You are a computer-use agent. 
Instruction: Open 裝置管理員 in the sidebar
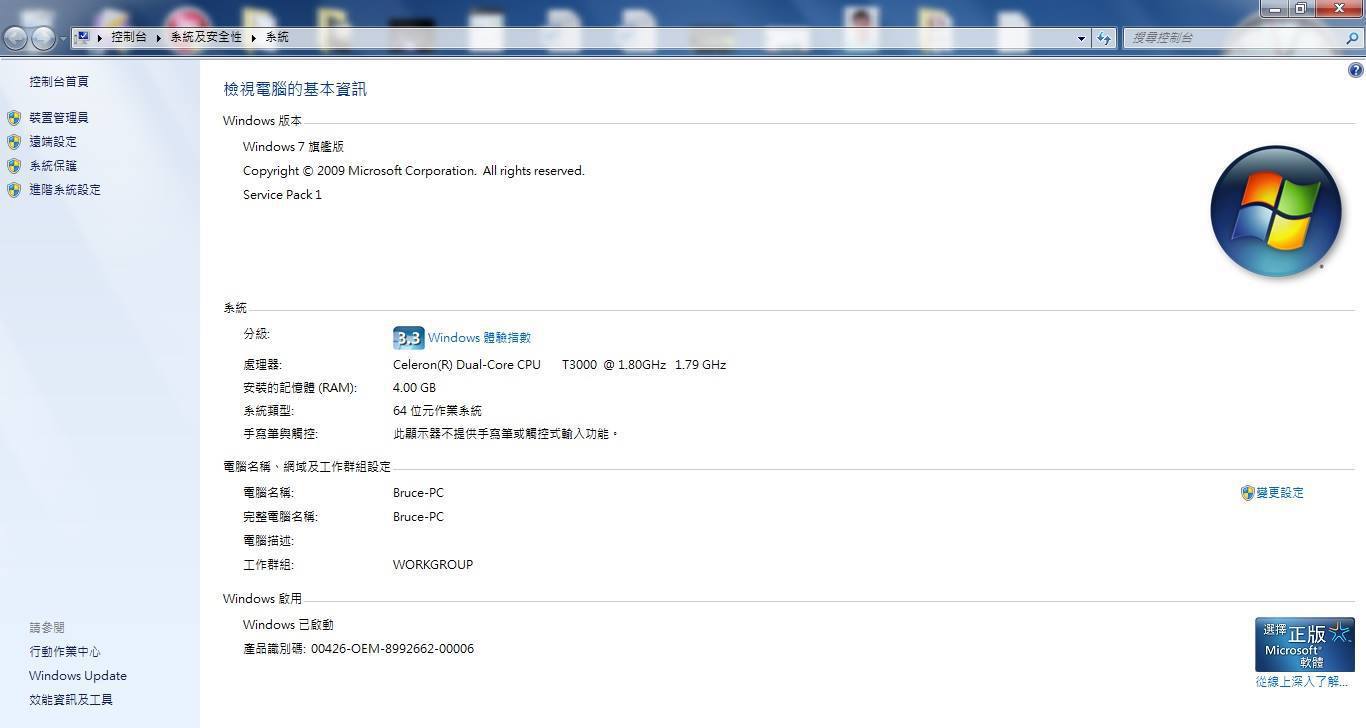(x=59, y=117)
